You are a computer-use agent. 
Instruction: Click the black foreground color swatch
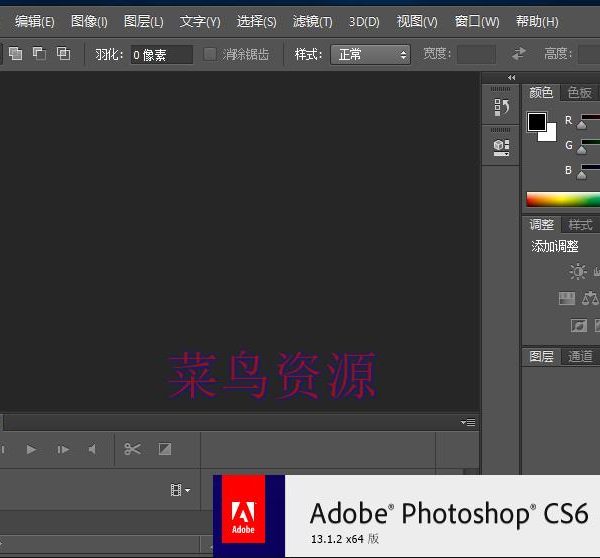tap(537, 121)
